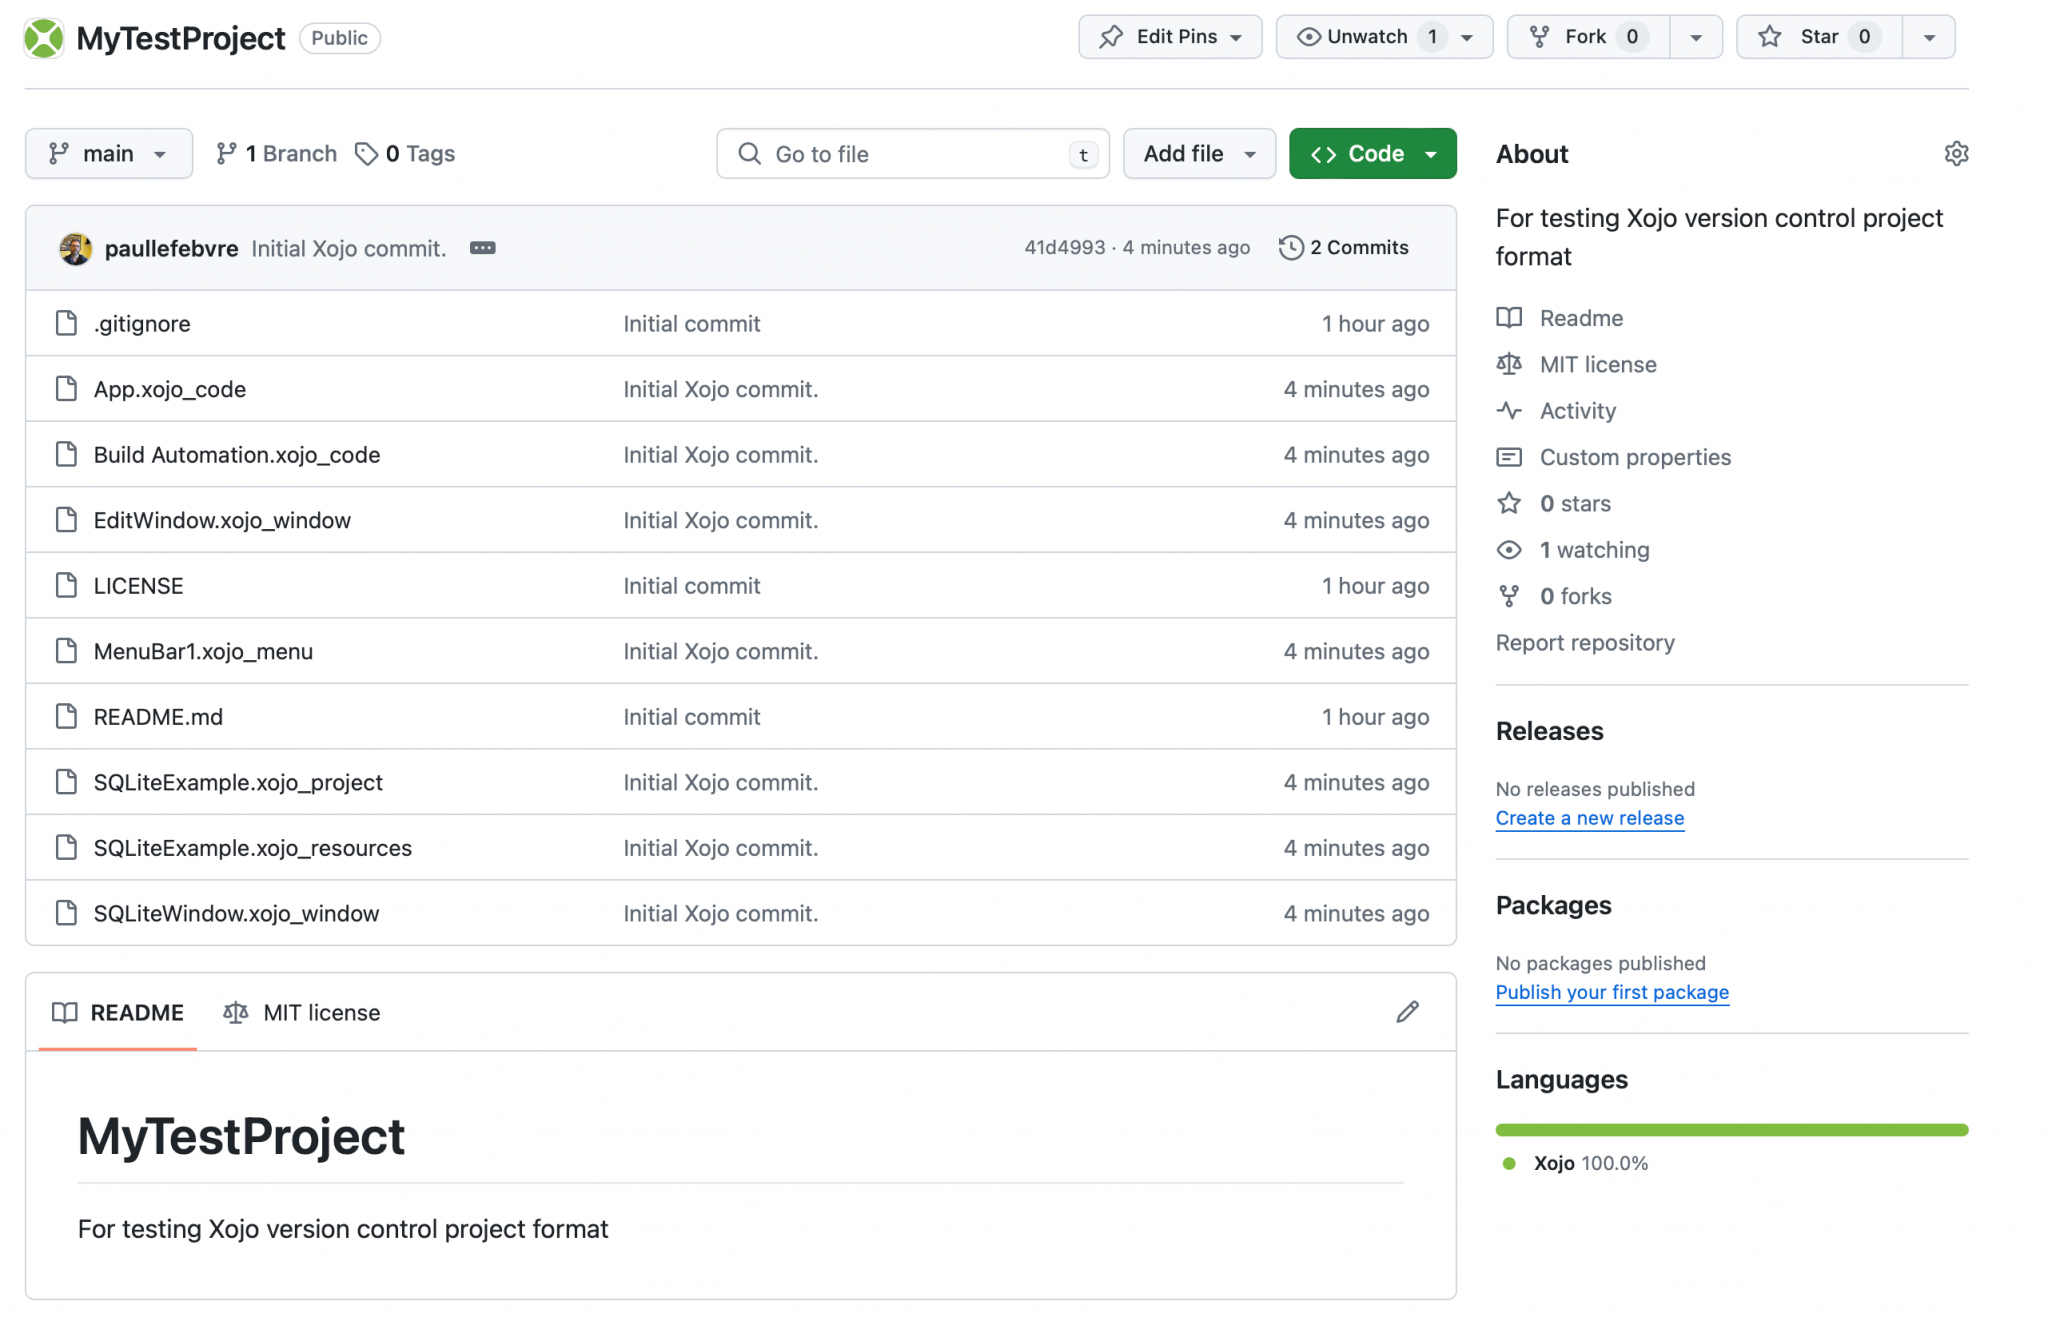Open the Unwatch notifications dropdown
Image resolution: width=2048 pixels, height=1325 pixels.
tap(1384, 37)
